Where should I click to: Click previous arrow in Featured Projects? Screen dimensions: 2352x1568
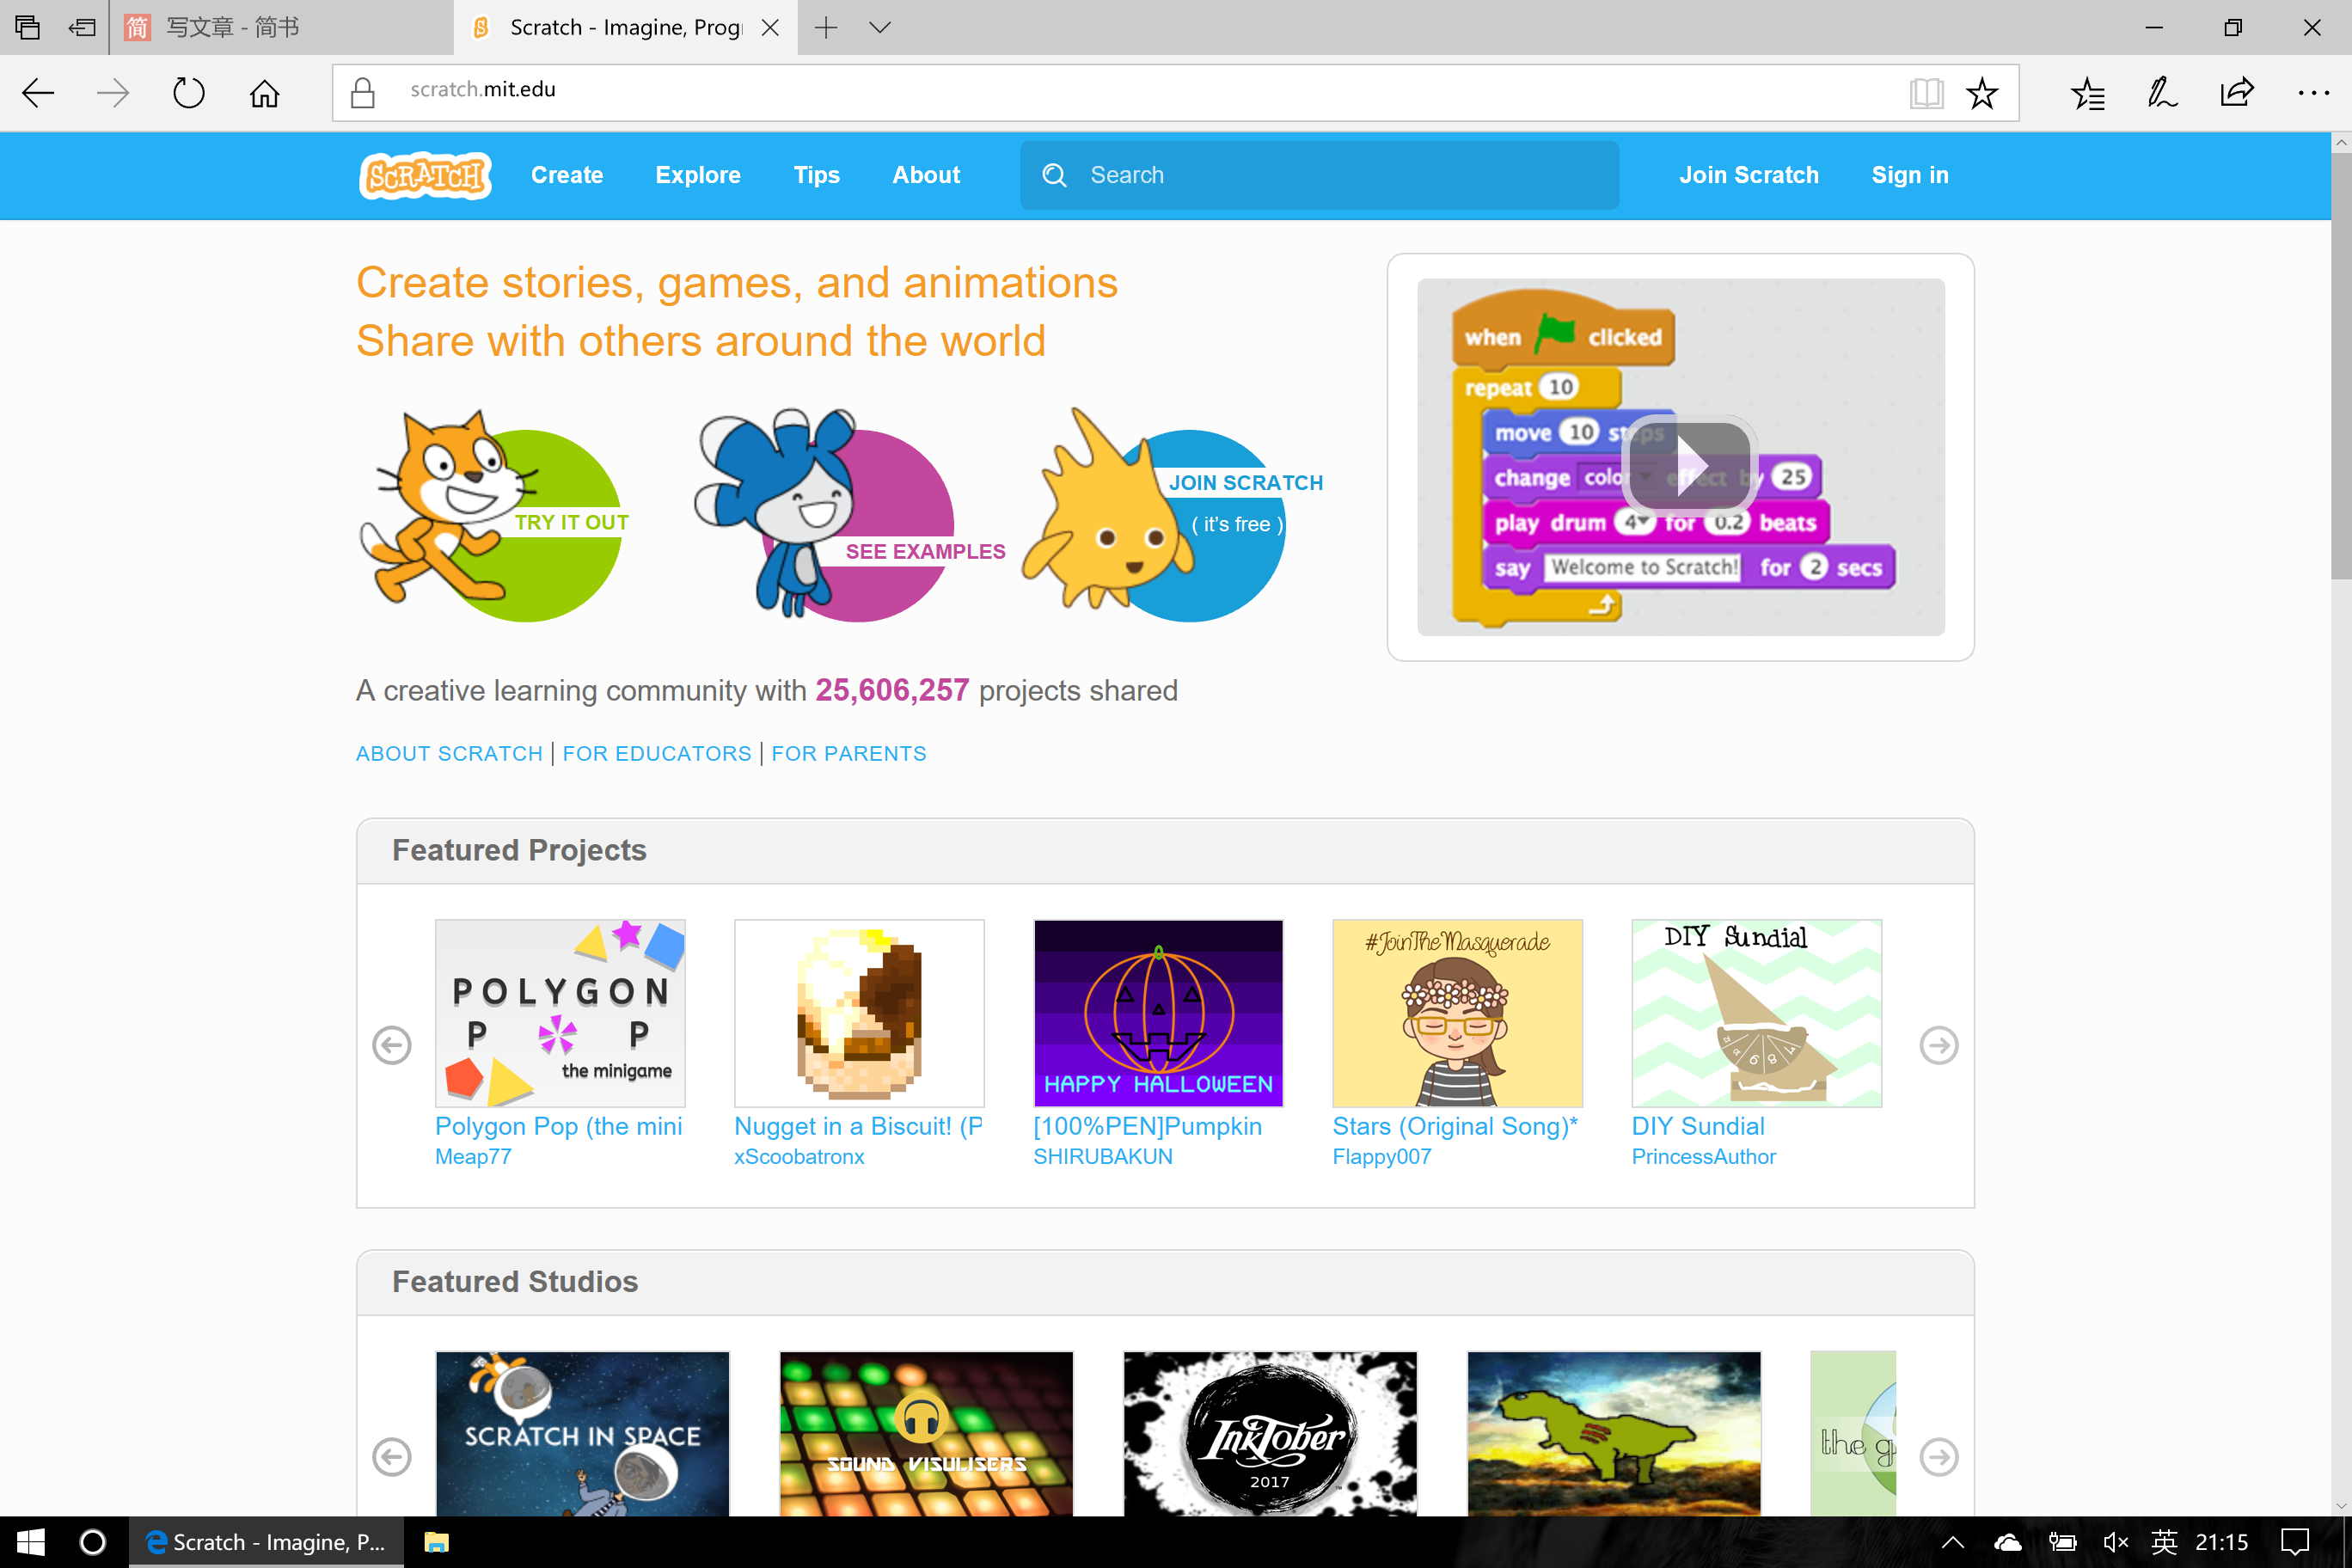click(x=392, y=1045)
